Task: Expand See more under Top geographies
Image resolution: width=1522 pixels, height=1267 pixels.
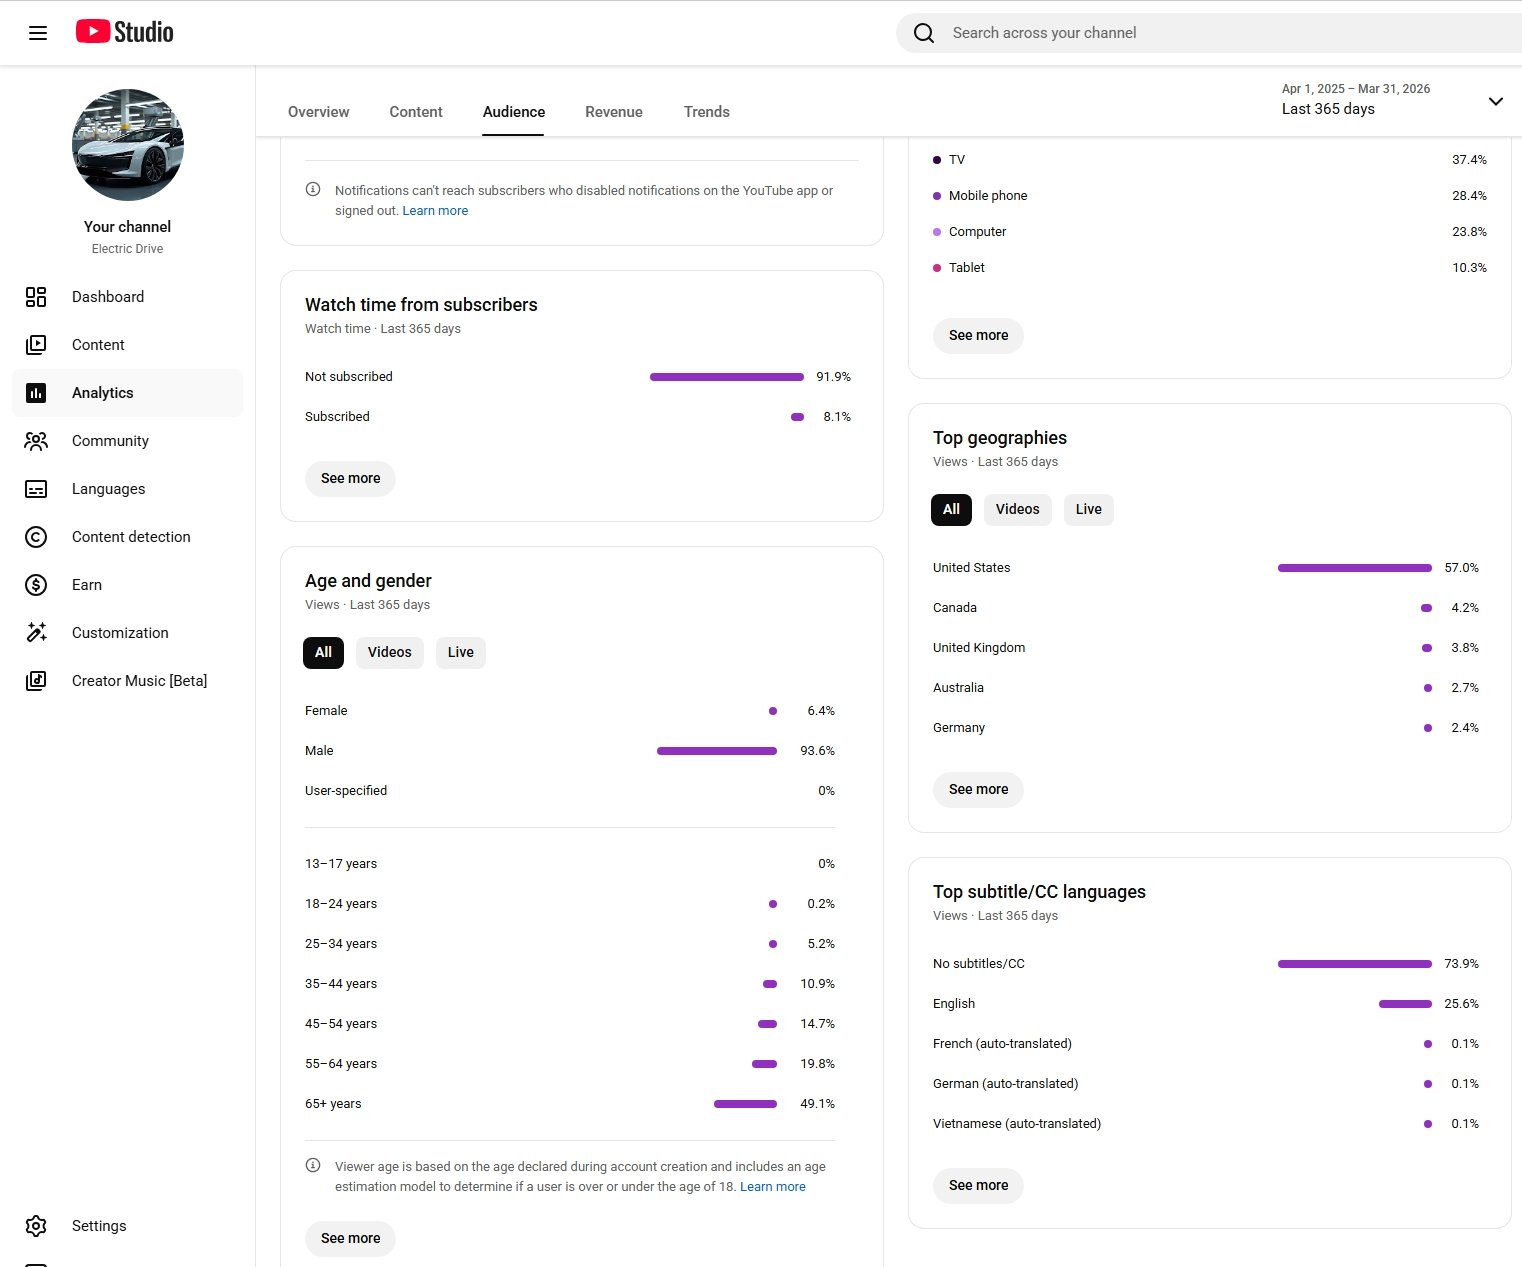Action: click(978, 789)
